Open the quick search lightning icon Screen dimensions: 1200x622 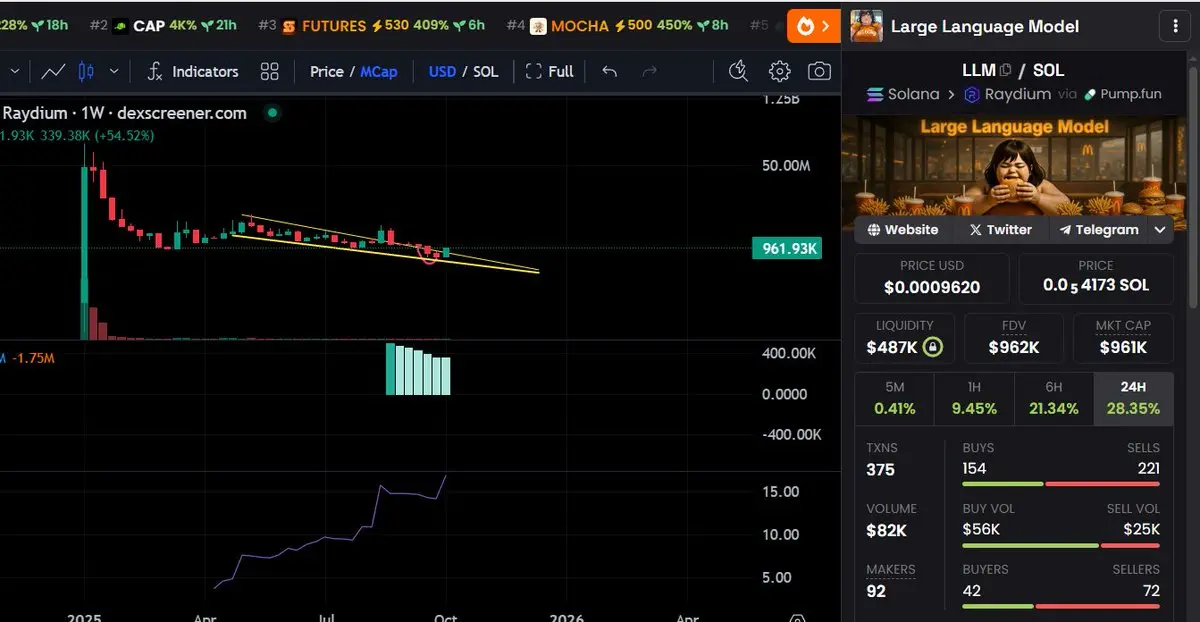[x=738, y=71]
